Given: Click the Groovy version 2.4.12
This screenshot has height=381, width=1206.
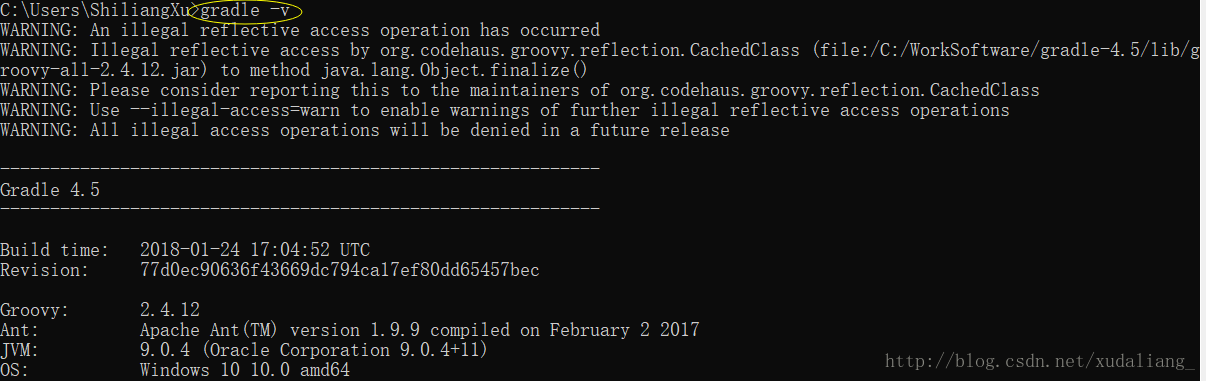Looking at the screenshot, I should (x=170, y=310).
